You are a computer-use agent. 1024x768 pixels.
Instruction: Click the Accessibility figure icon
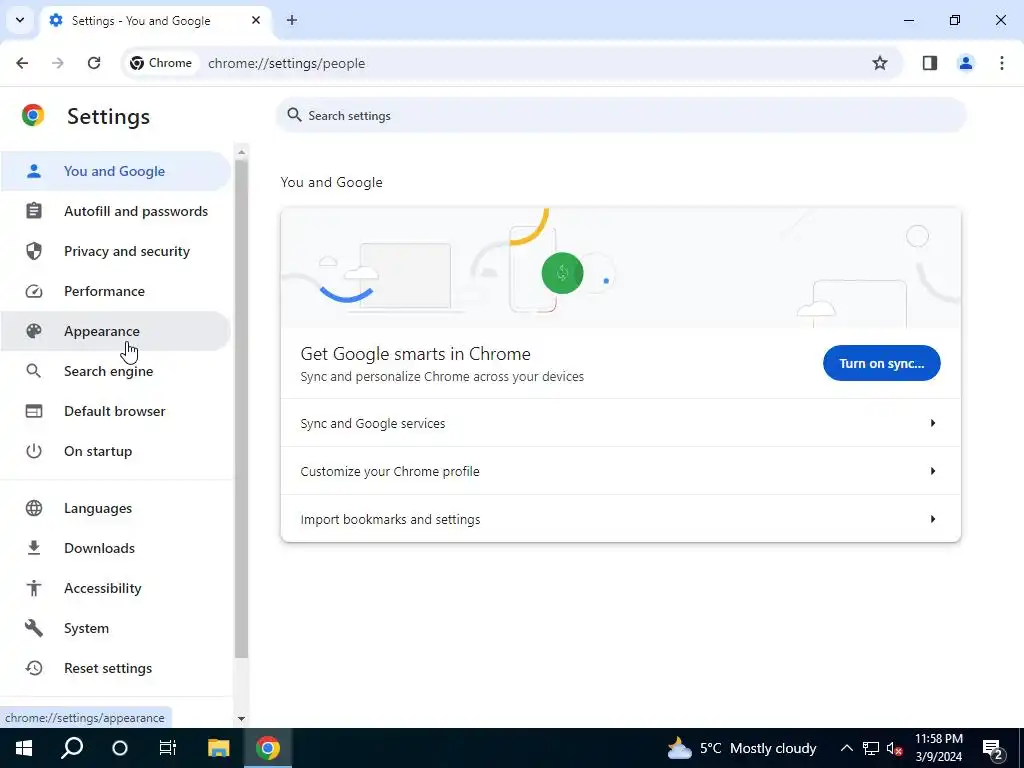coord(33,588)
